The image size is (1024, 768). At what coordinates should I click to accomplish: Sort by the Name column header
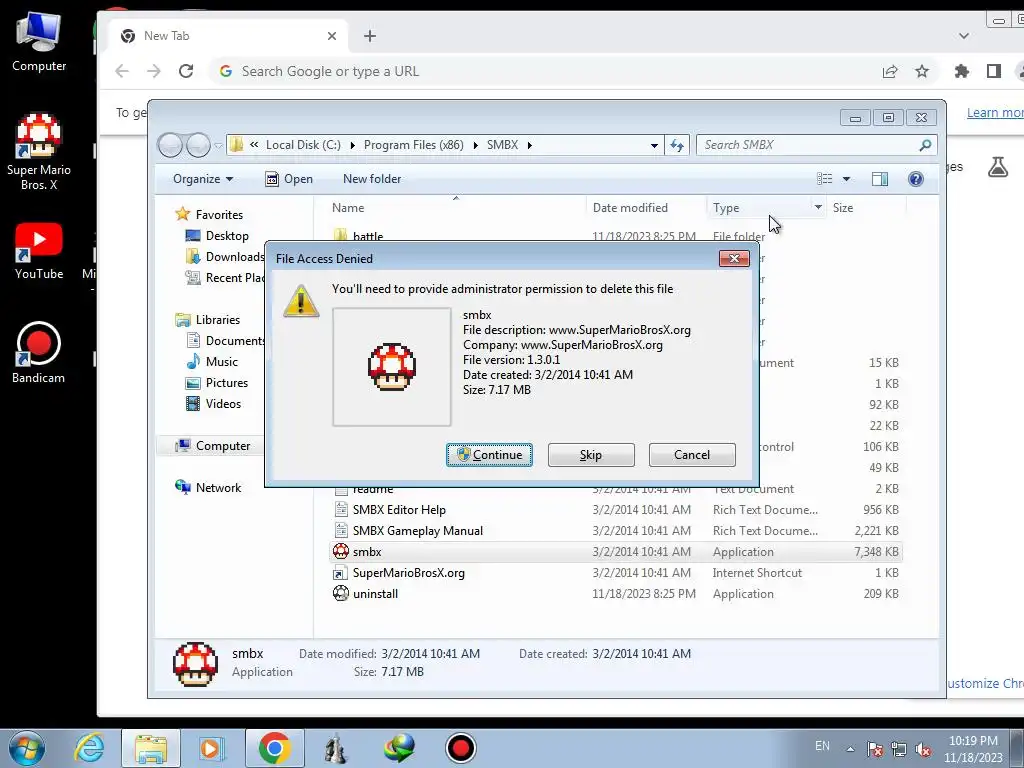(348, 208)
